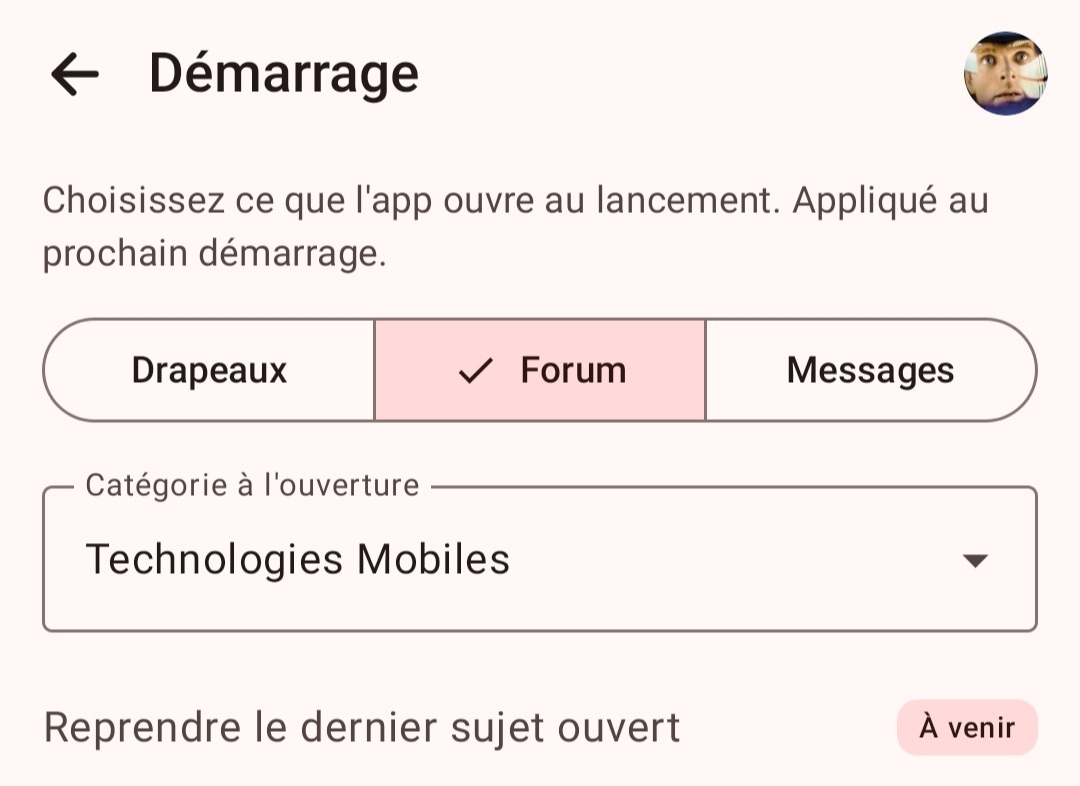Click the À venir badge
The width and height of the screenshot is (1080, 786).
click(x=967, y=727)
